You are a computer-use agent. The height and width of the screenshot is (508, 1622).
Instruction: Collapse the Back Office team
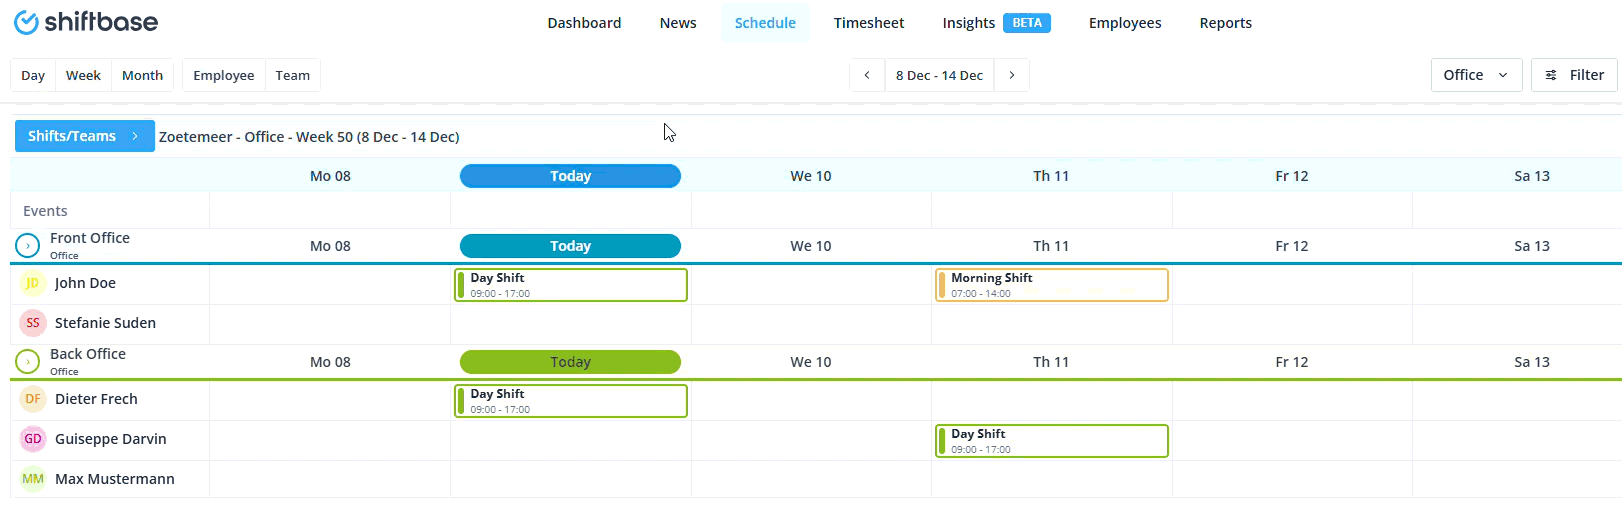point(28,361)
